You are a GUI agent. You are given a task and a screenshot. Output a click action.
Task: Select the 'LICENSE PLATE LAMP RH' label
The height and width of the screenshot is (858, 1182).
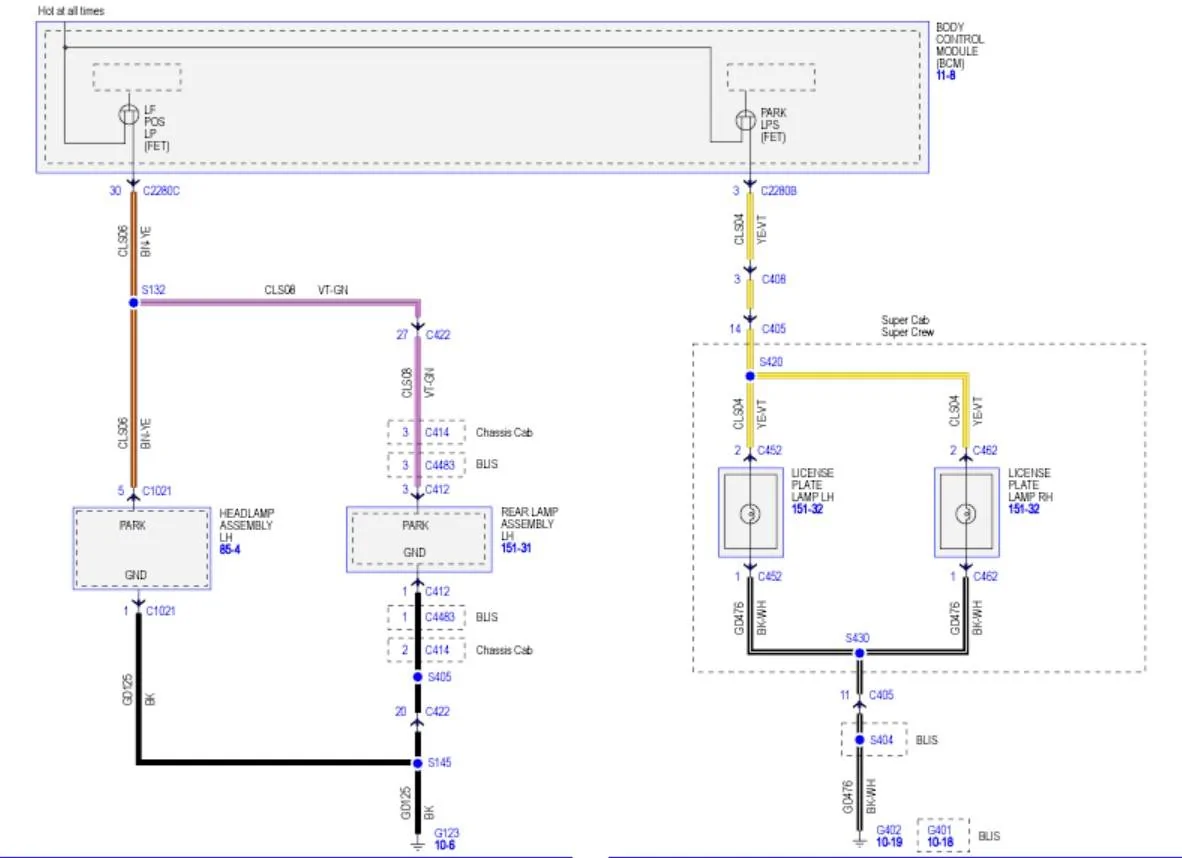pos(1030,485)
